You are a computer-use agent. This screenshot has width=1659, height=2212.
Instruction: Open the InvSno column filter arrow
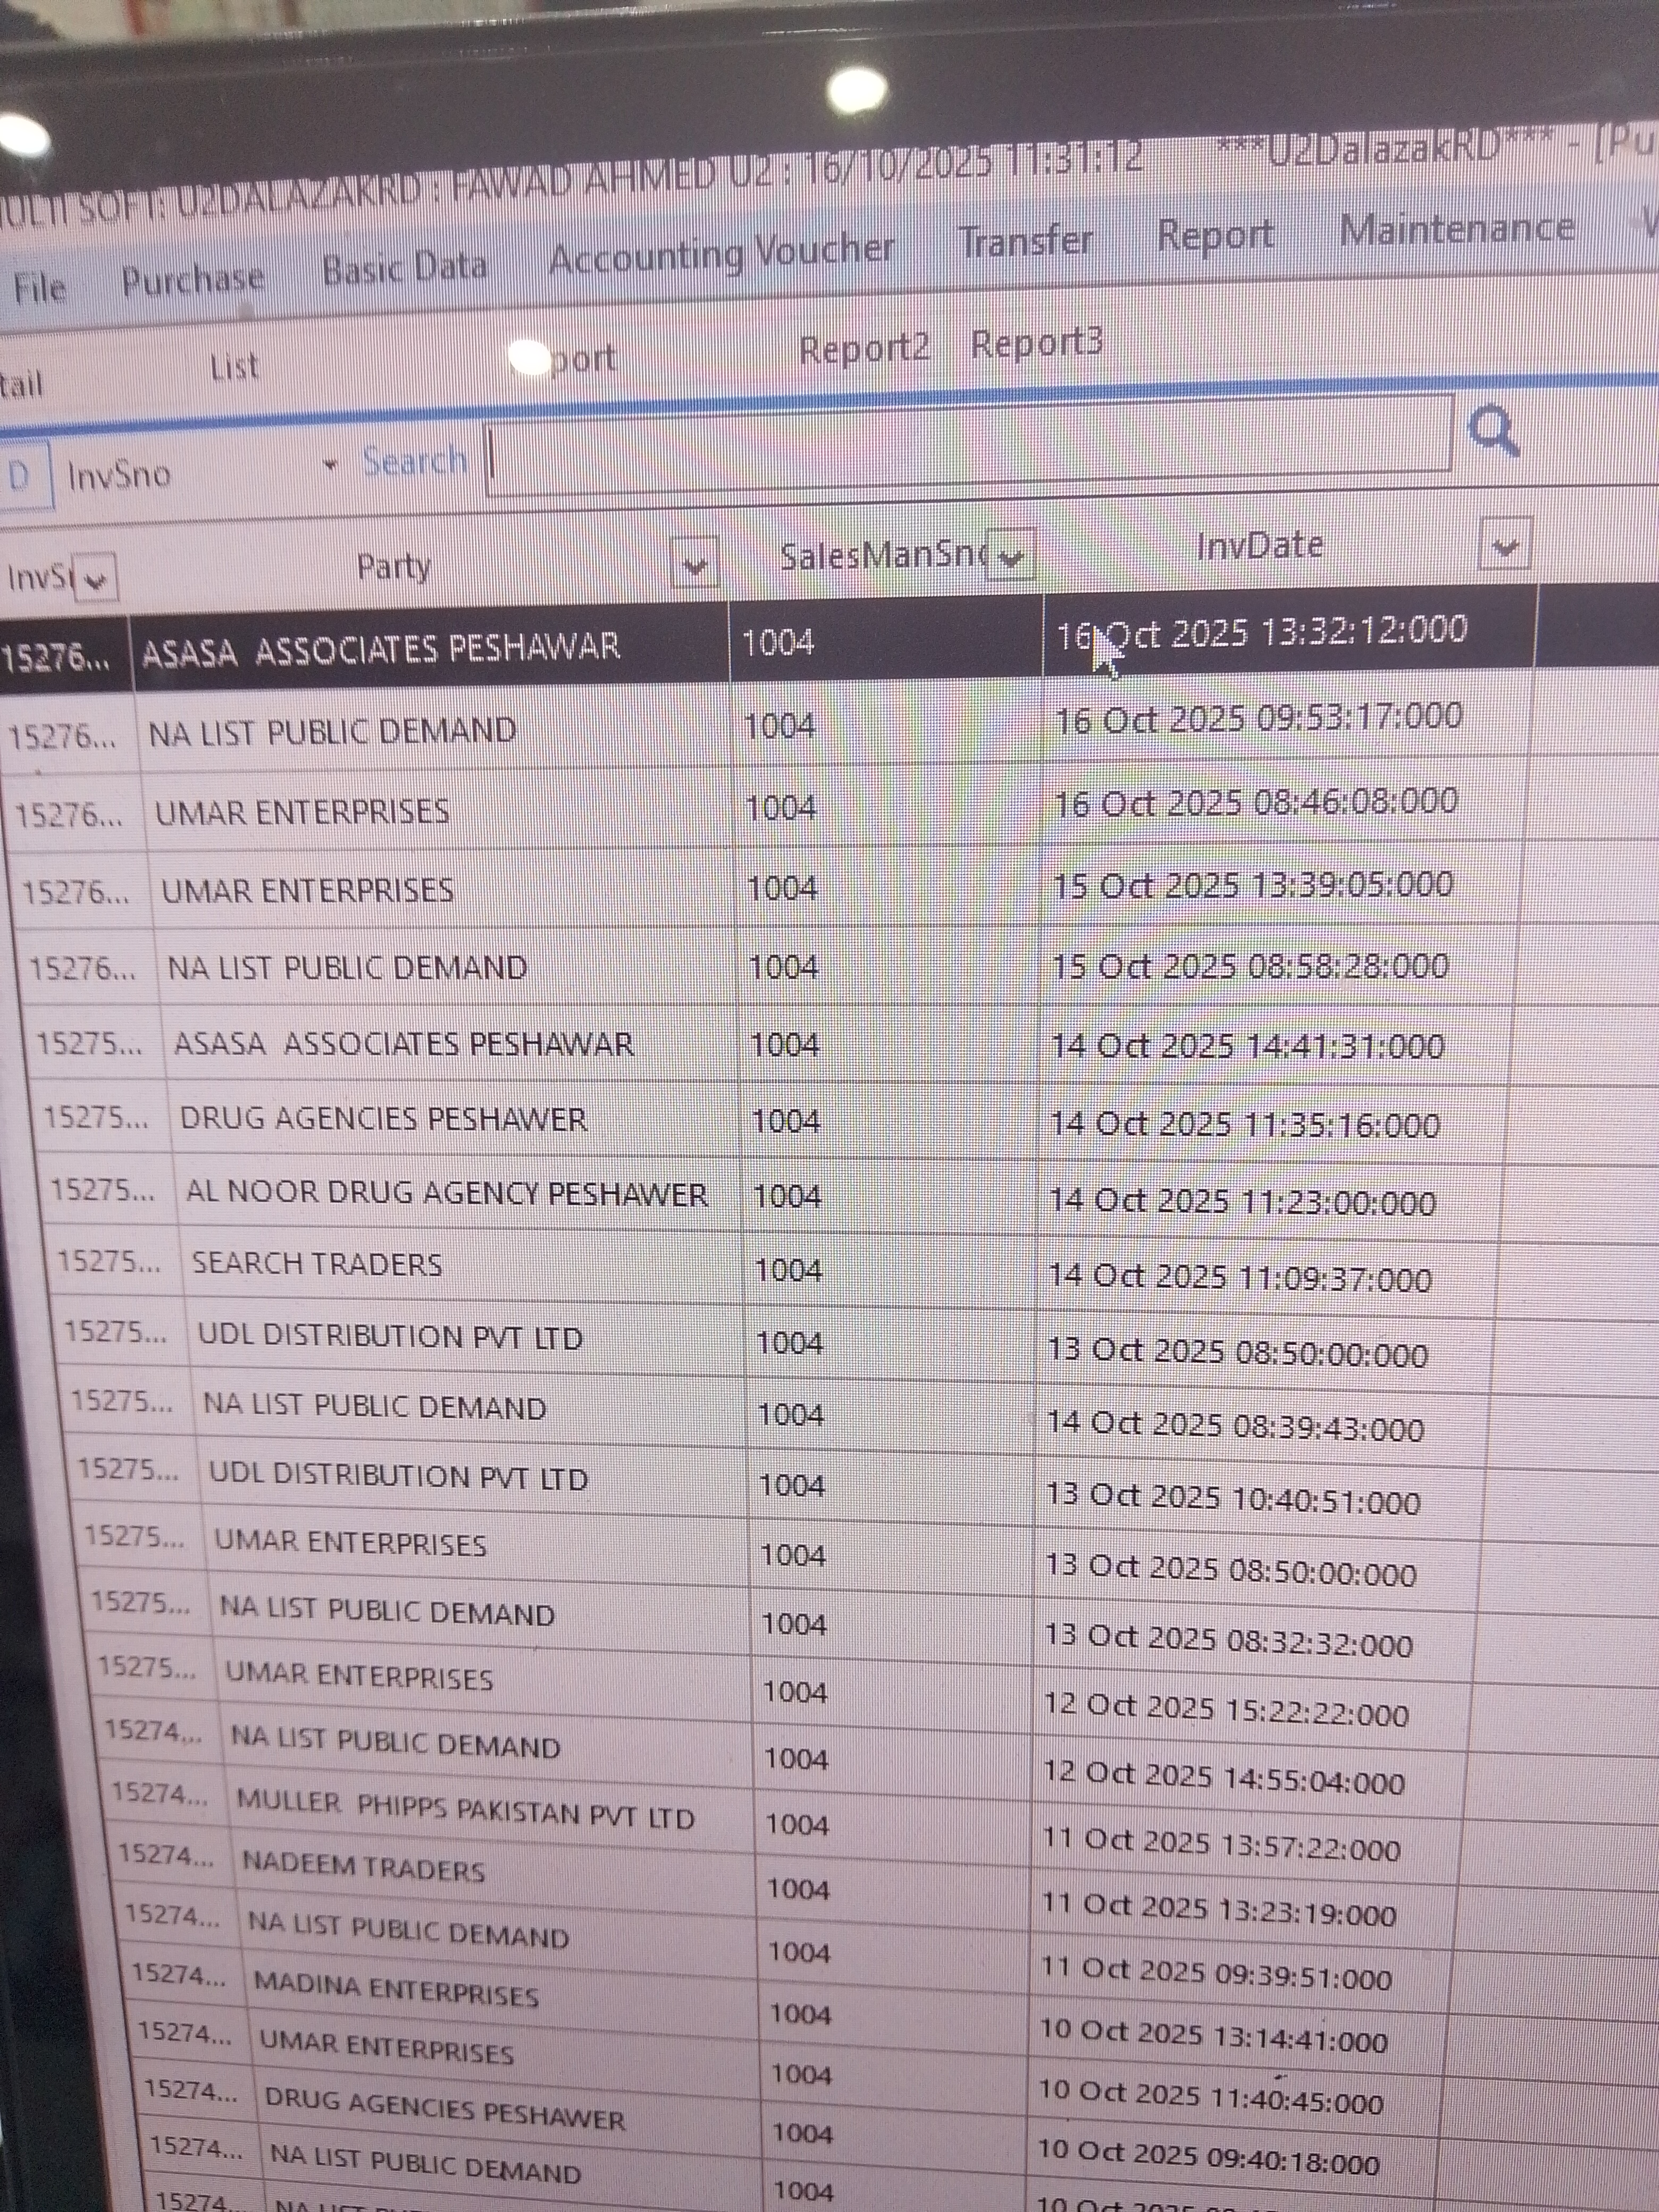pyautogui.click(x=95, y=579)
